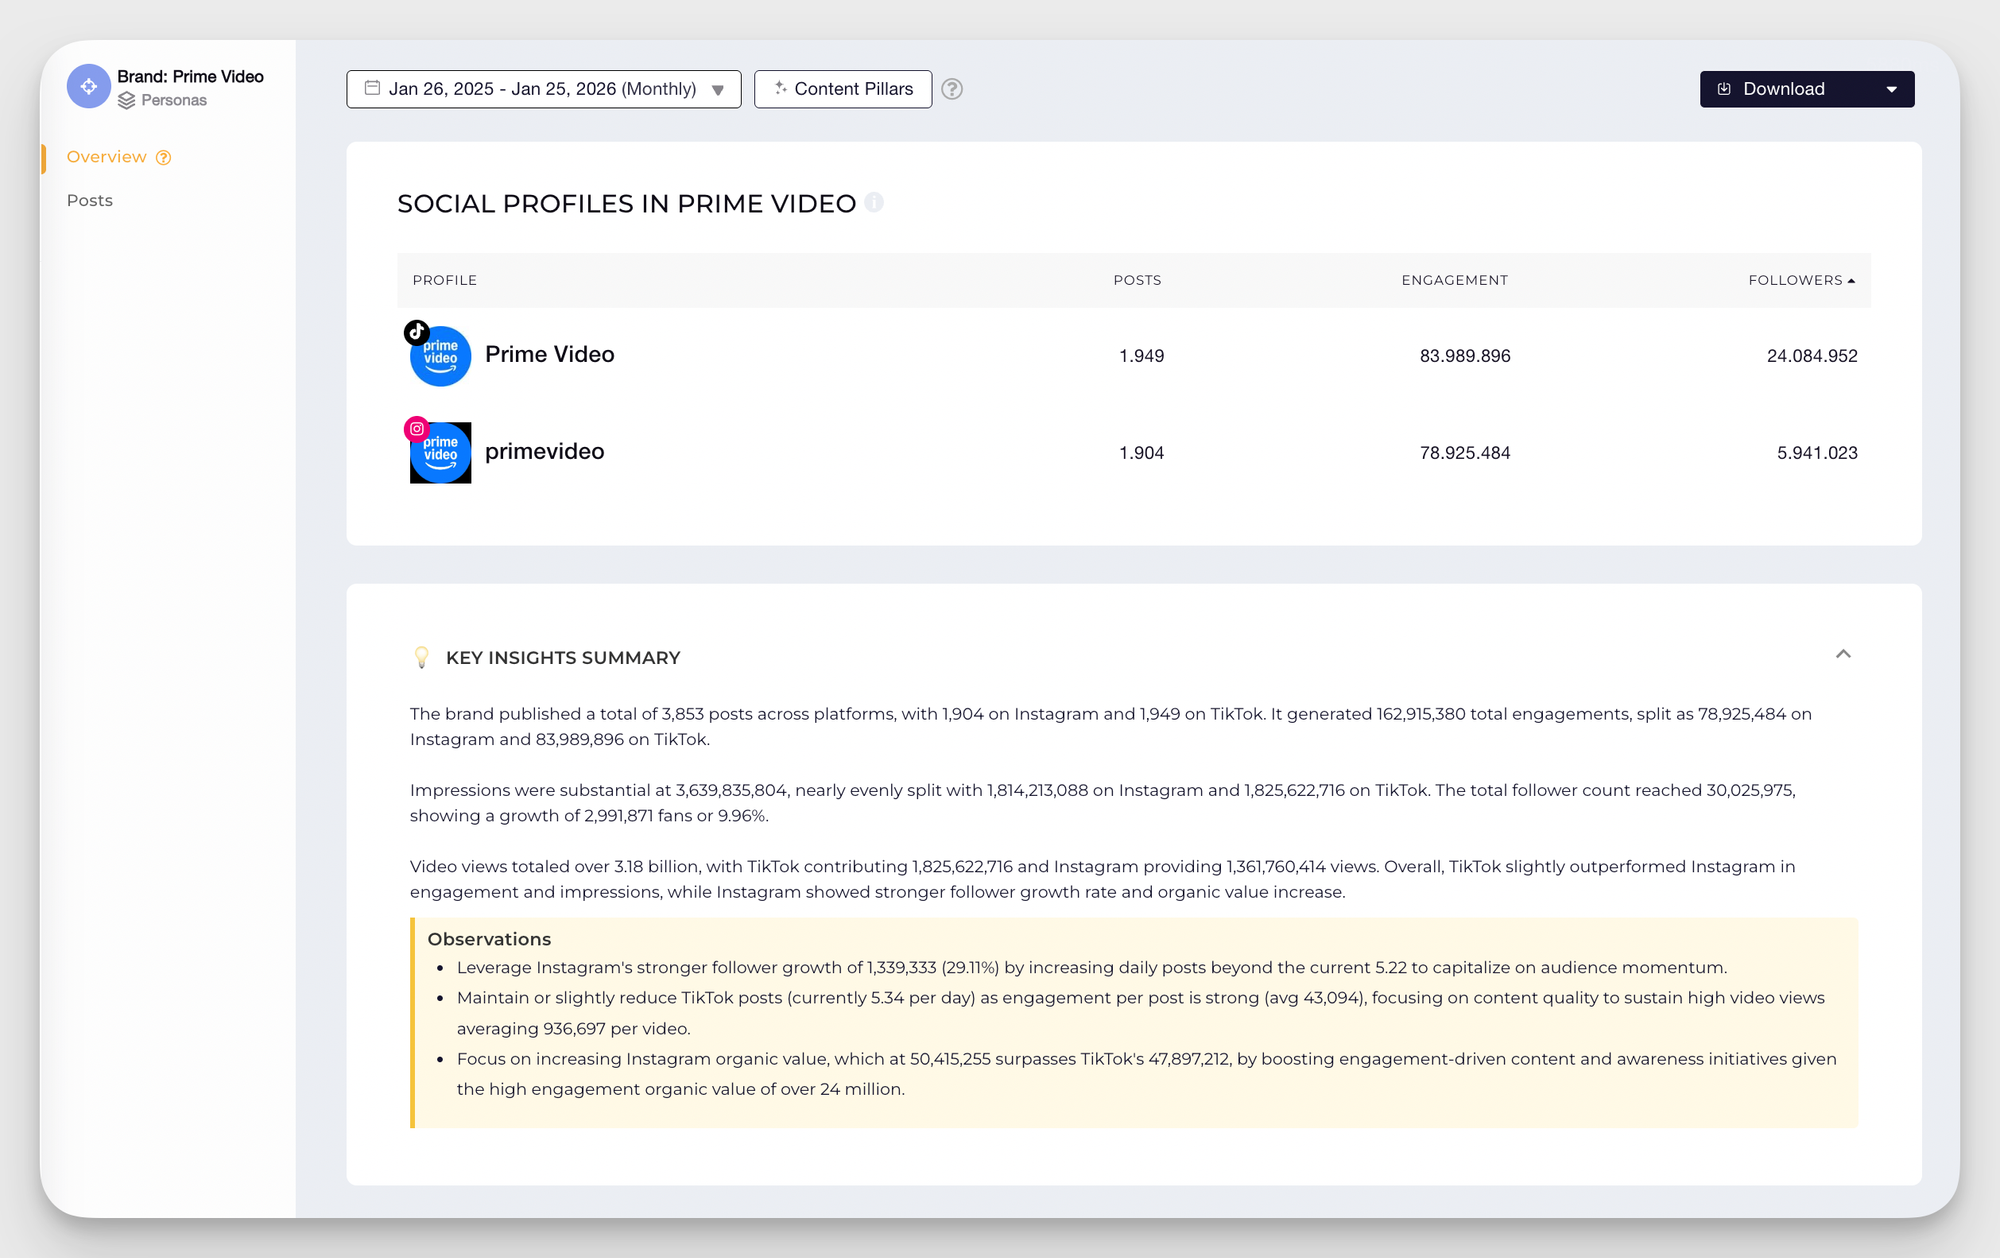The image size is (2000, 1258).
Task: Click the help icon beside Content Pillars
Action: coord(952,89)
